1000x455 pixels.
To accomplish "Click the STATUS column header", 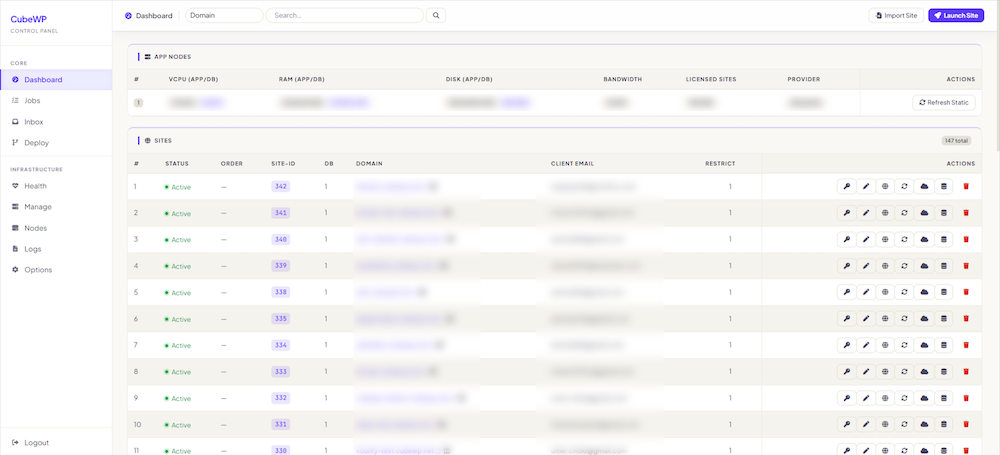I will (177, 163).
